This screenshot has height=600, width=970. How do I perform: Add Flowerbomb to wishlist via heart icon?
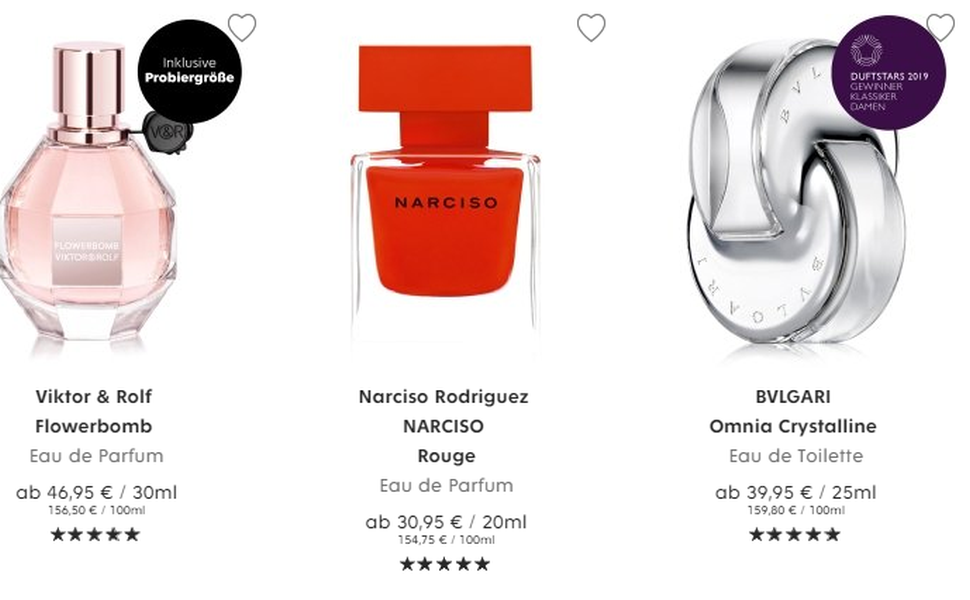241,28
